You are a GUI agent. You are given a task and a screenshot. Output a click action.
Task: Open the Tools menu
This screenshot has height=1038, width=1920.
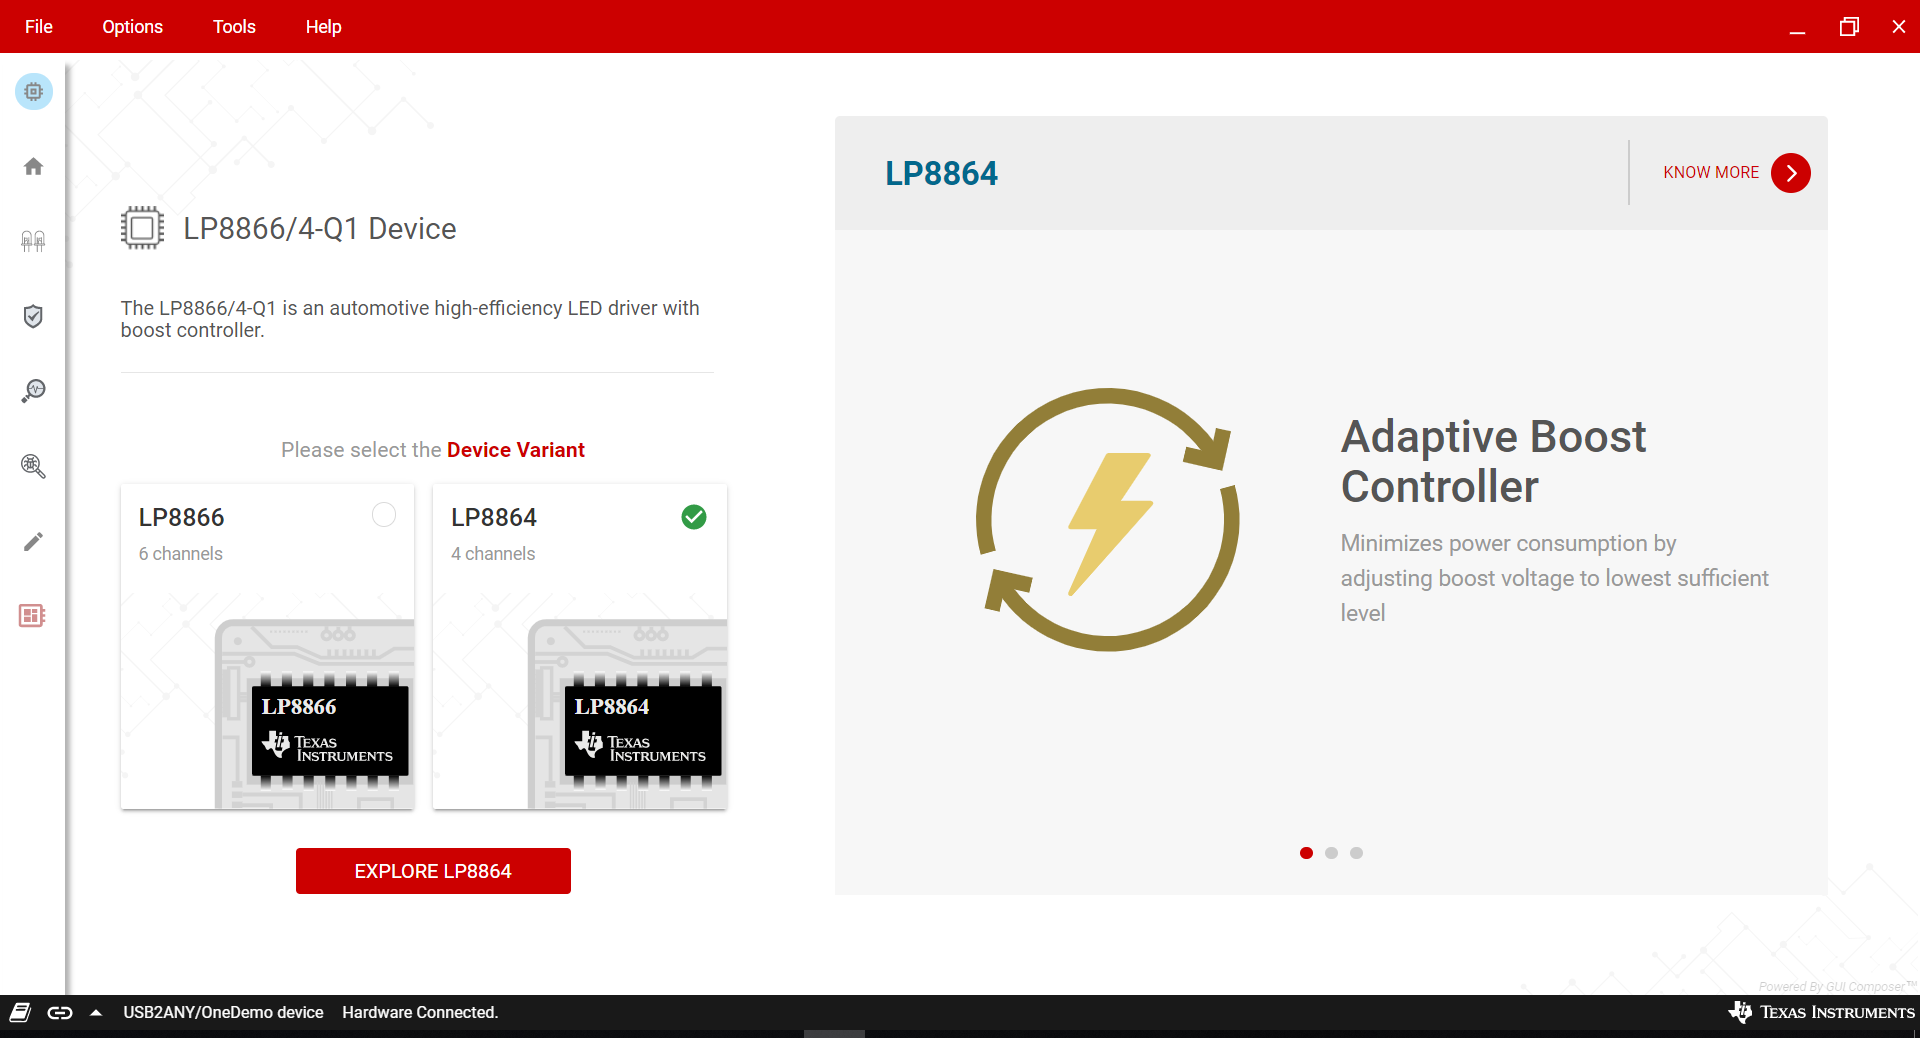click(x=234, y=27)
